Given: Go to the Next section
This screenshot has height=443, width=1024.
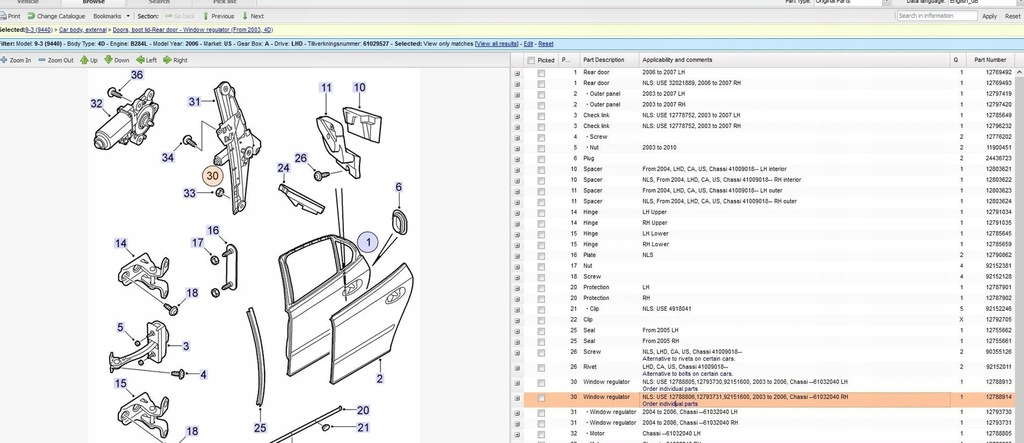Looking at the screenshot, I should (253, 16).
